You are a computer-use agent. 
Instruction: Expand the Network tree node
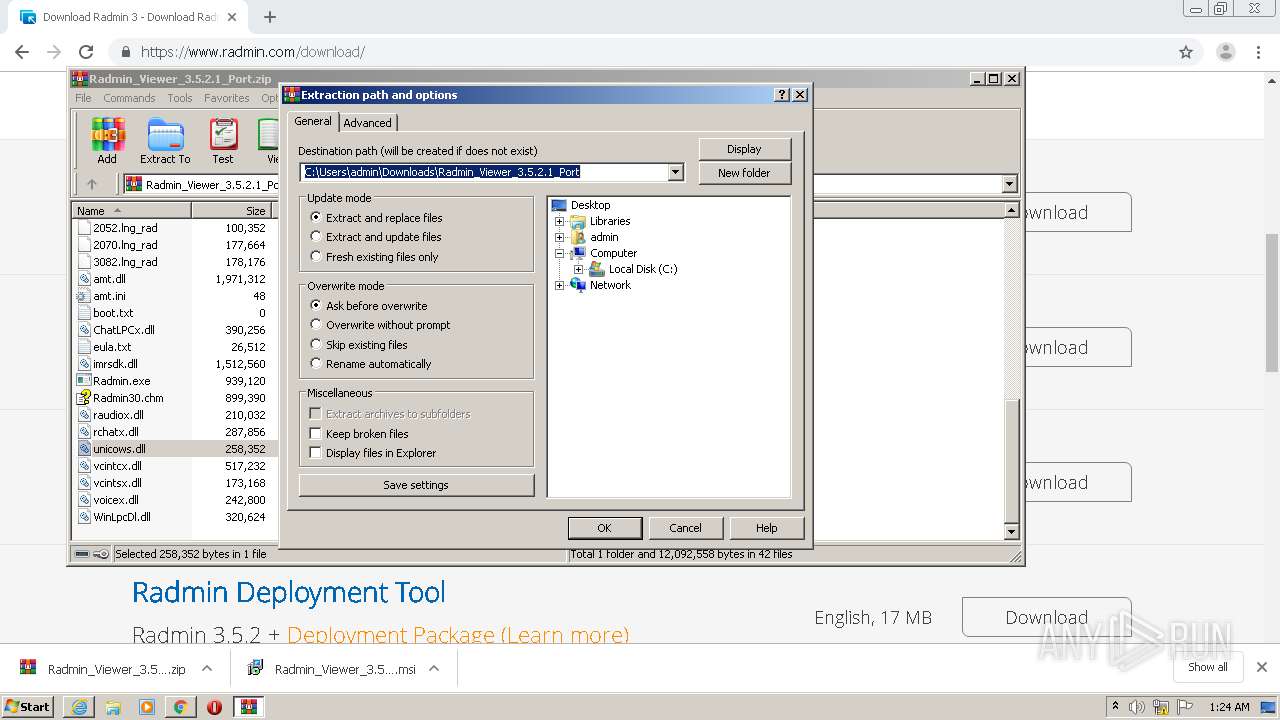coord(559,285)
